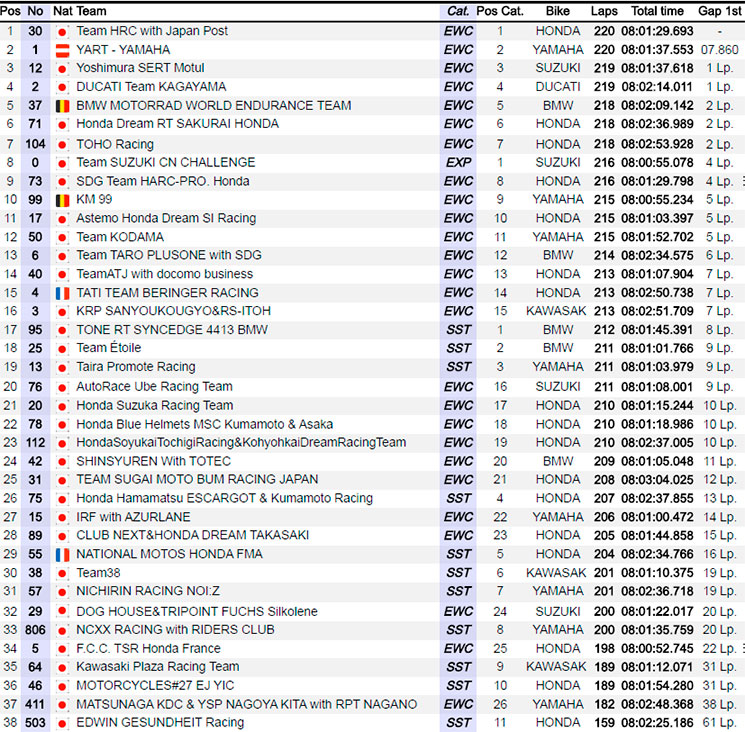
Task: Click the Bike column header
Action: (x=558, y=11)
